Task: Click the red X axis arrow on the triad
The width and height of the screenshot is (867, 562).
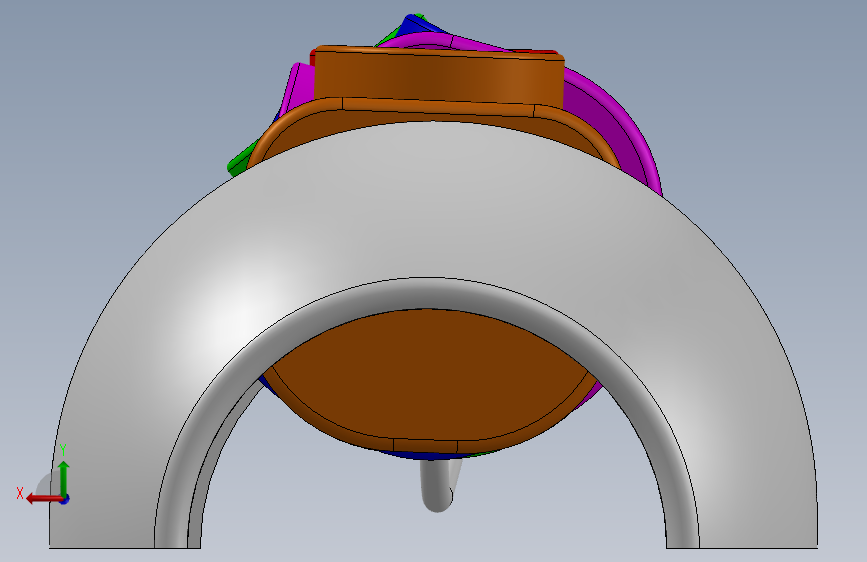Action: click(43, 499)
